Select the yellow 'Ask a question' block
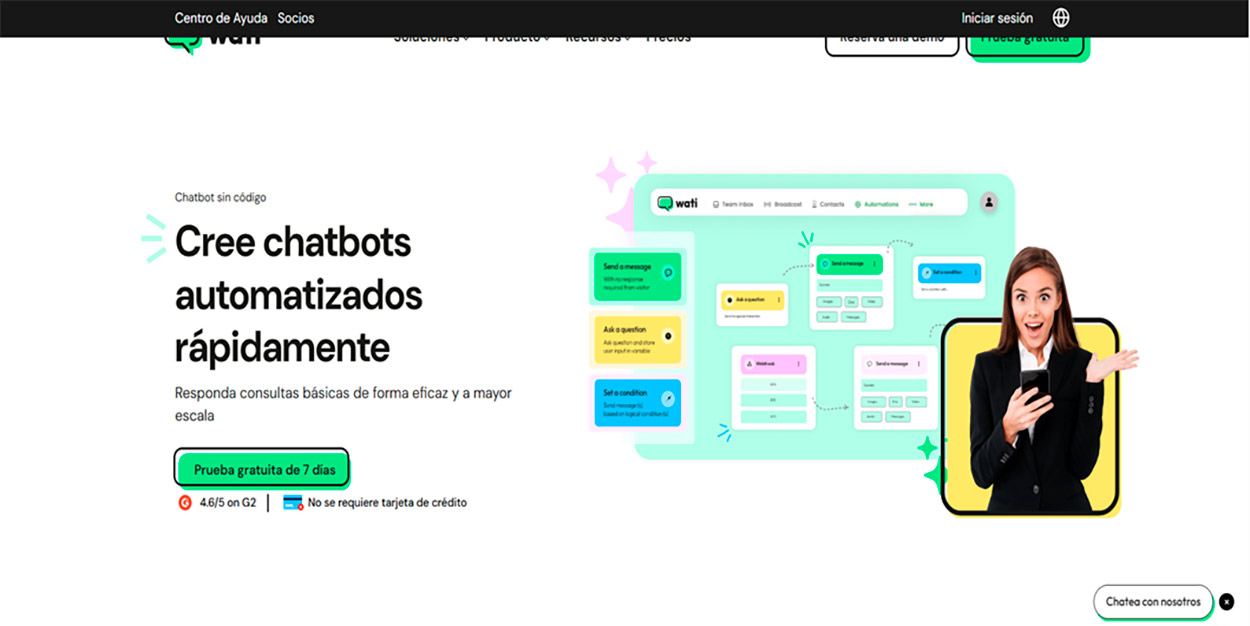The image size is (1250, 626). 637,340
